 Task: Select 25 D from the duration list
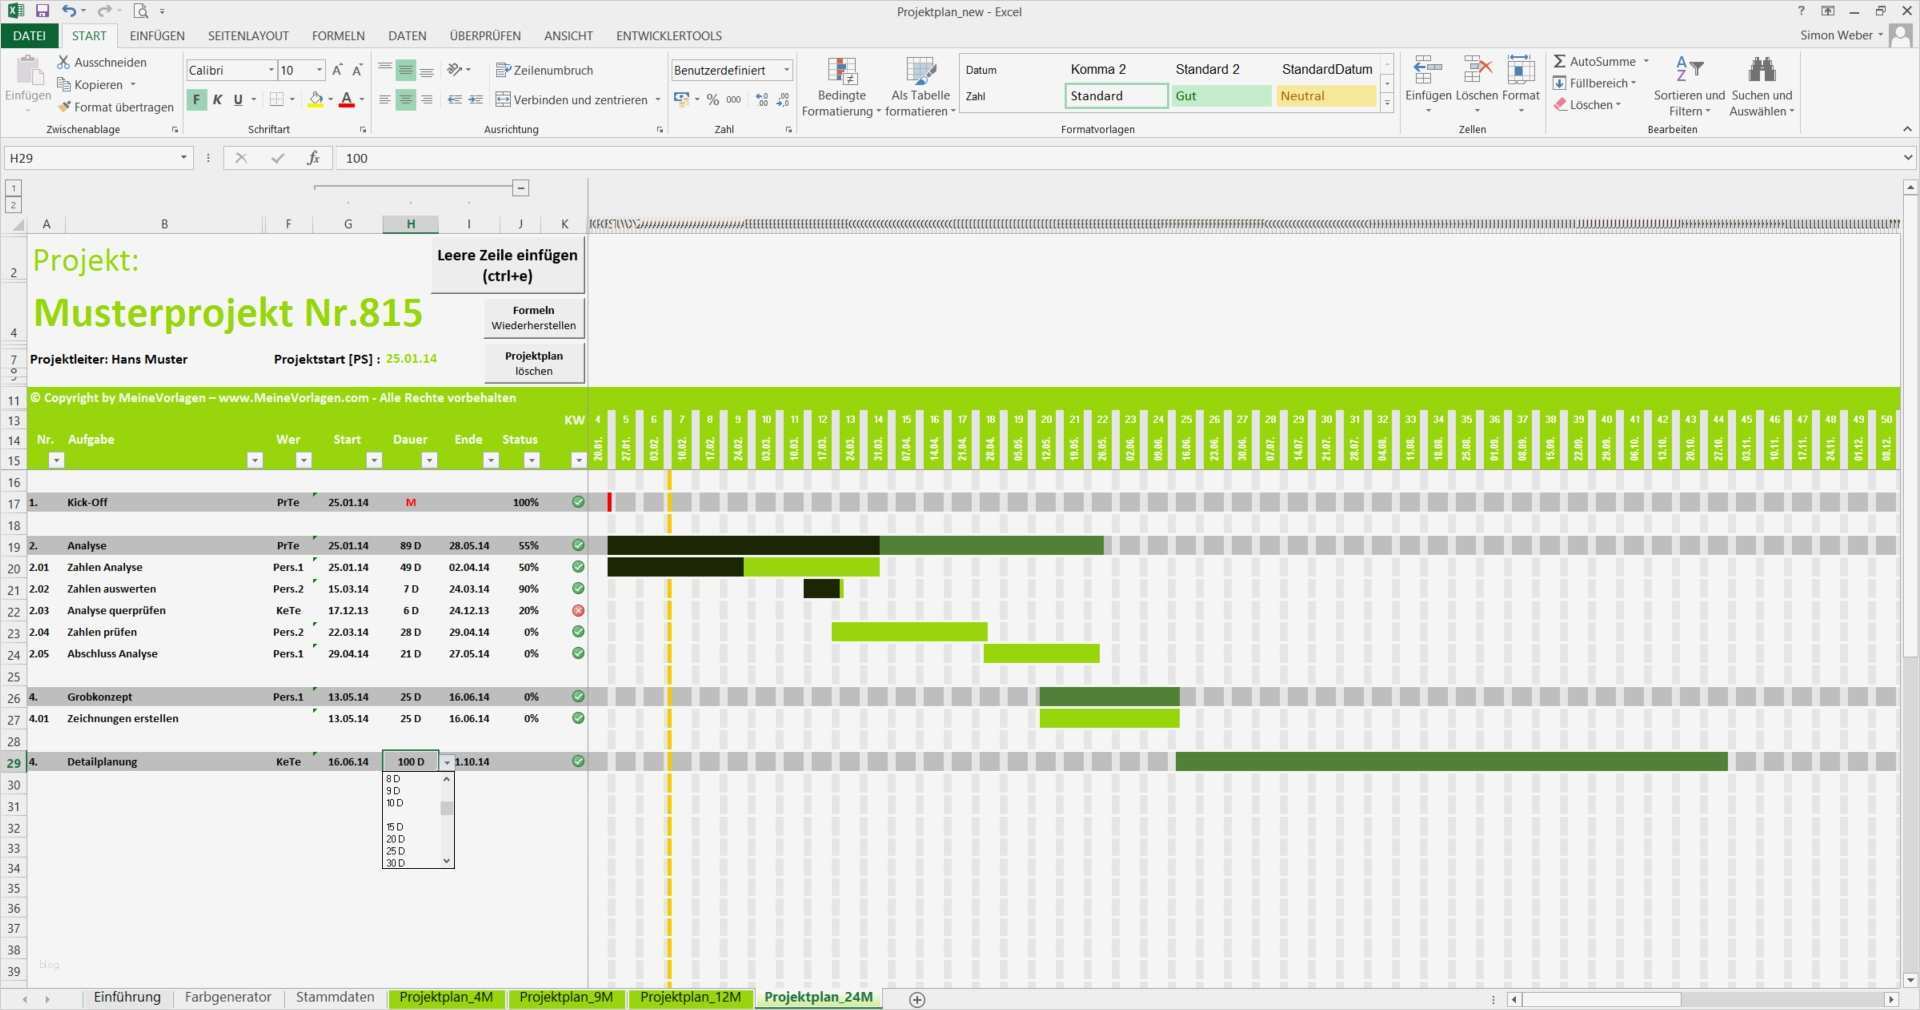coord(396,851)
